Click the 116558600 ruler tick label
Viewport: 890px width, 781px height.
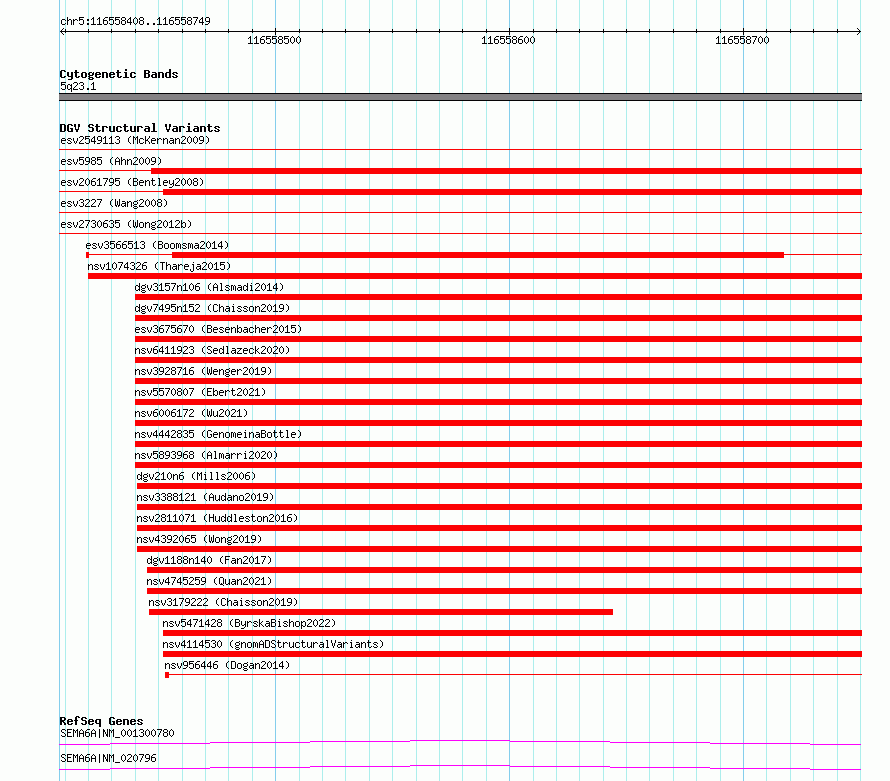(x=508, y=40)
